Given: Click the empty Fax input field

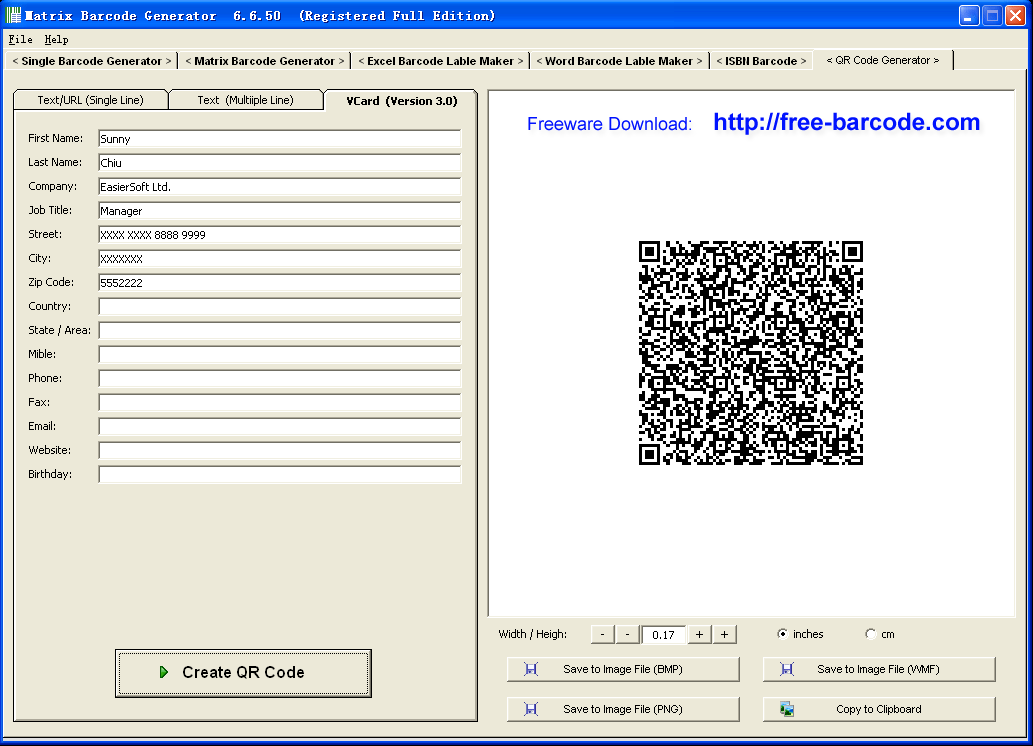Looking at the screenshot, I should tap(279, 403).
